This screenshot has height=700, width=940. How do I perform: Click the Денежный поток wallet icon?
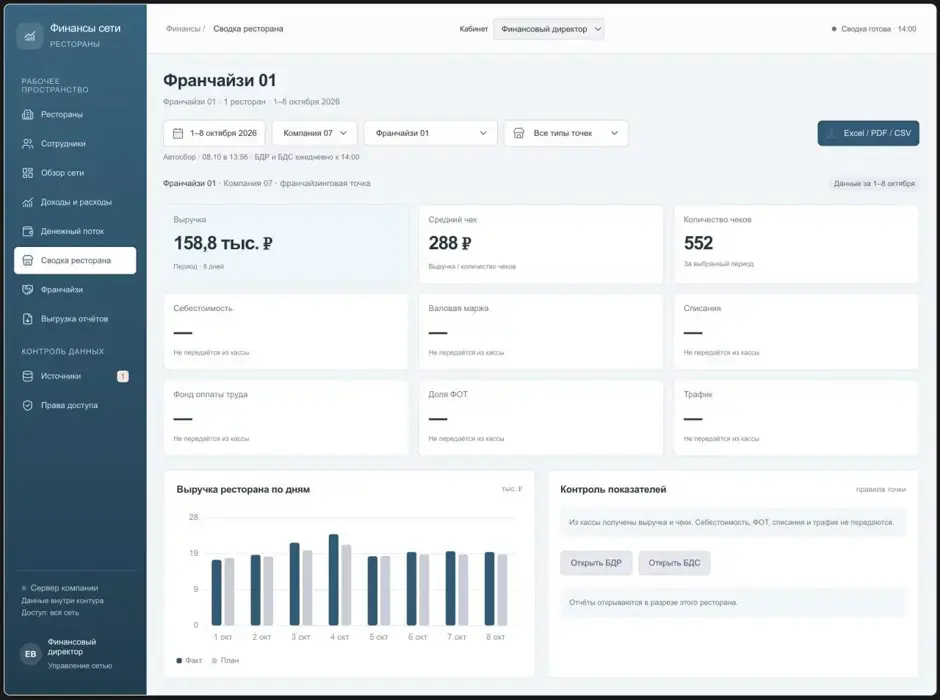[x=28, y=231]
